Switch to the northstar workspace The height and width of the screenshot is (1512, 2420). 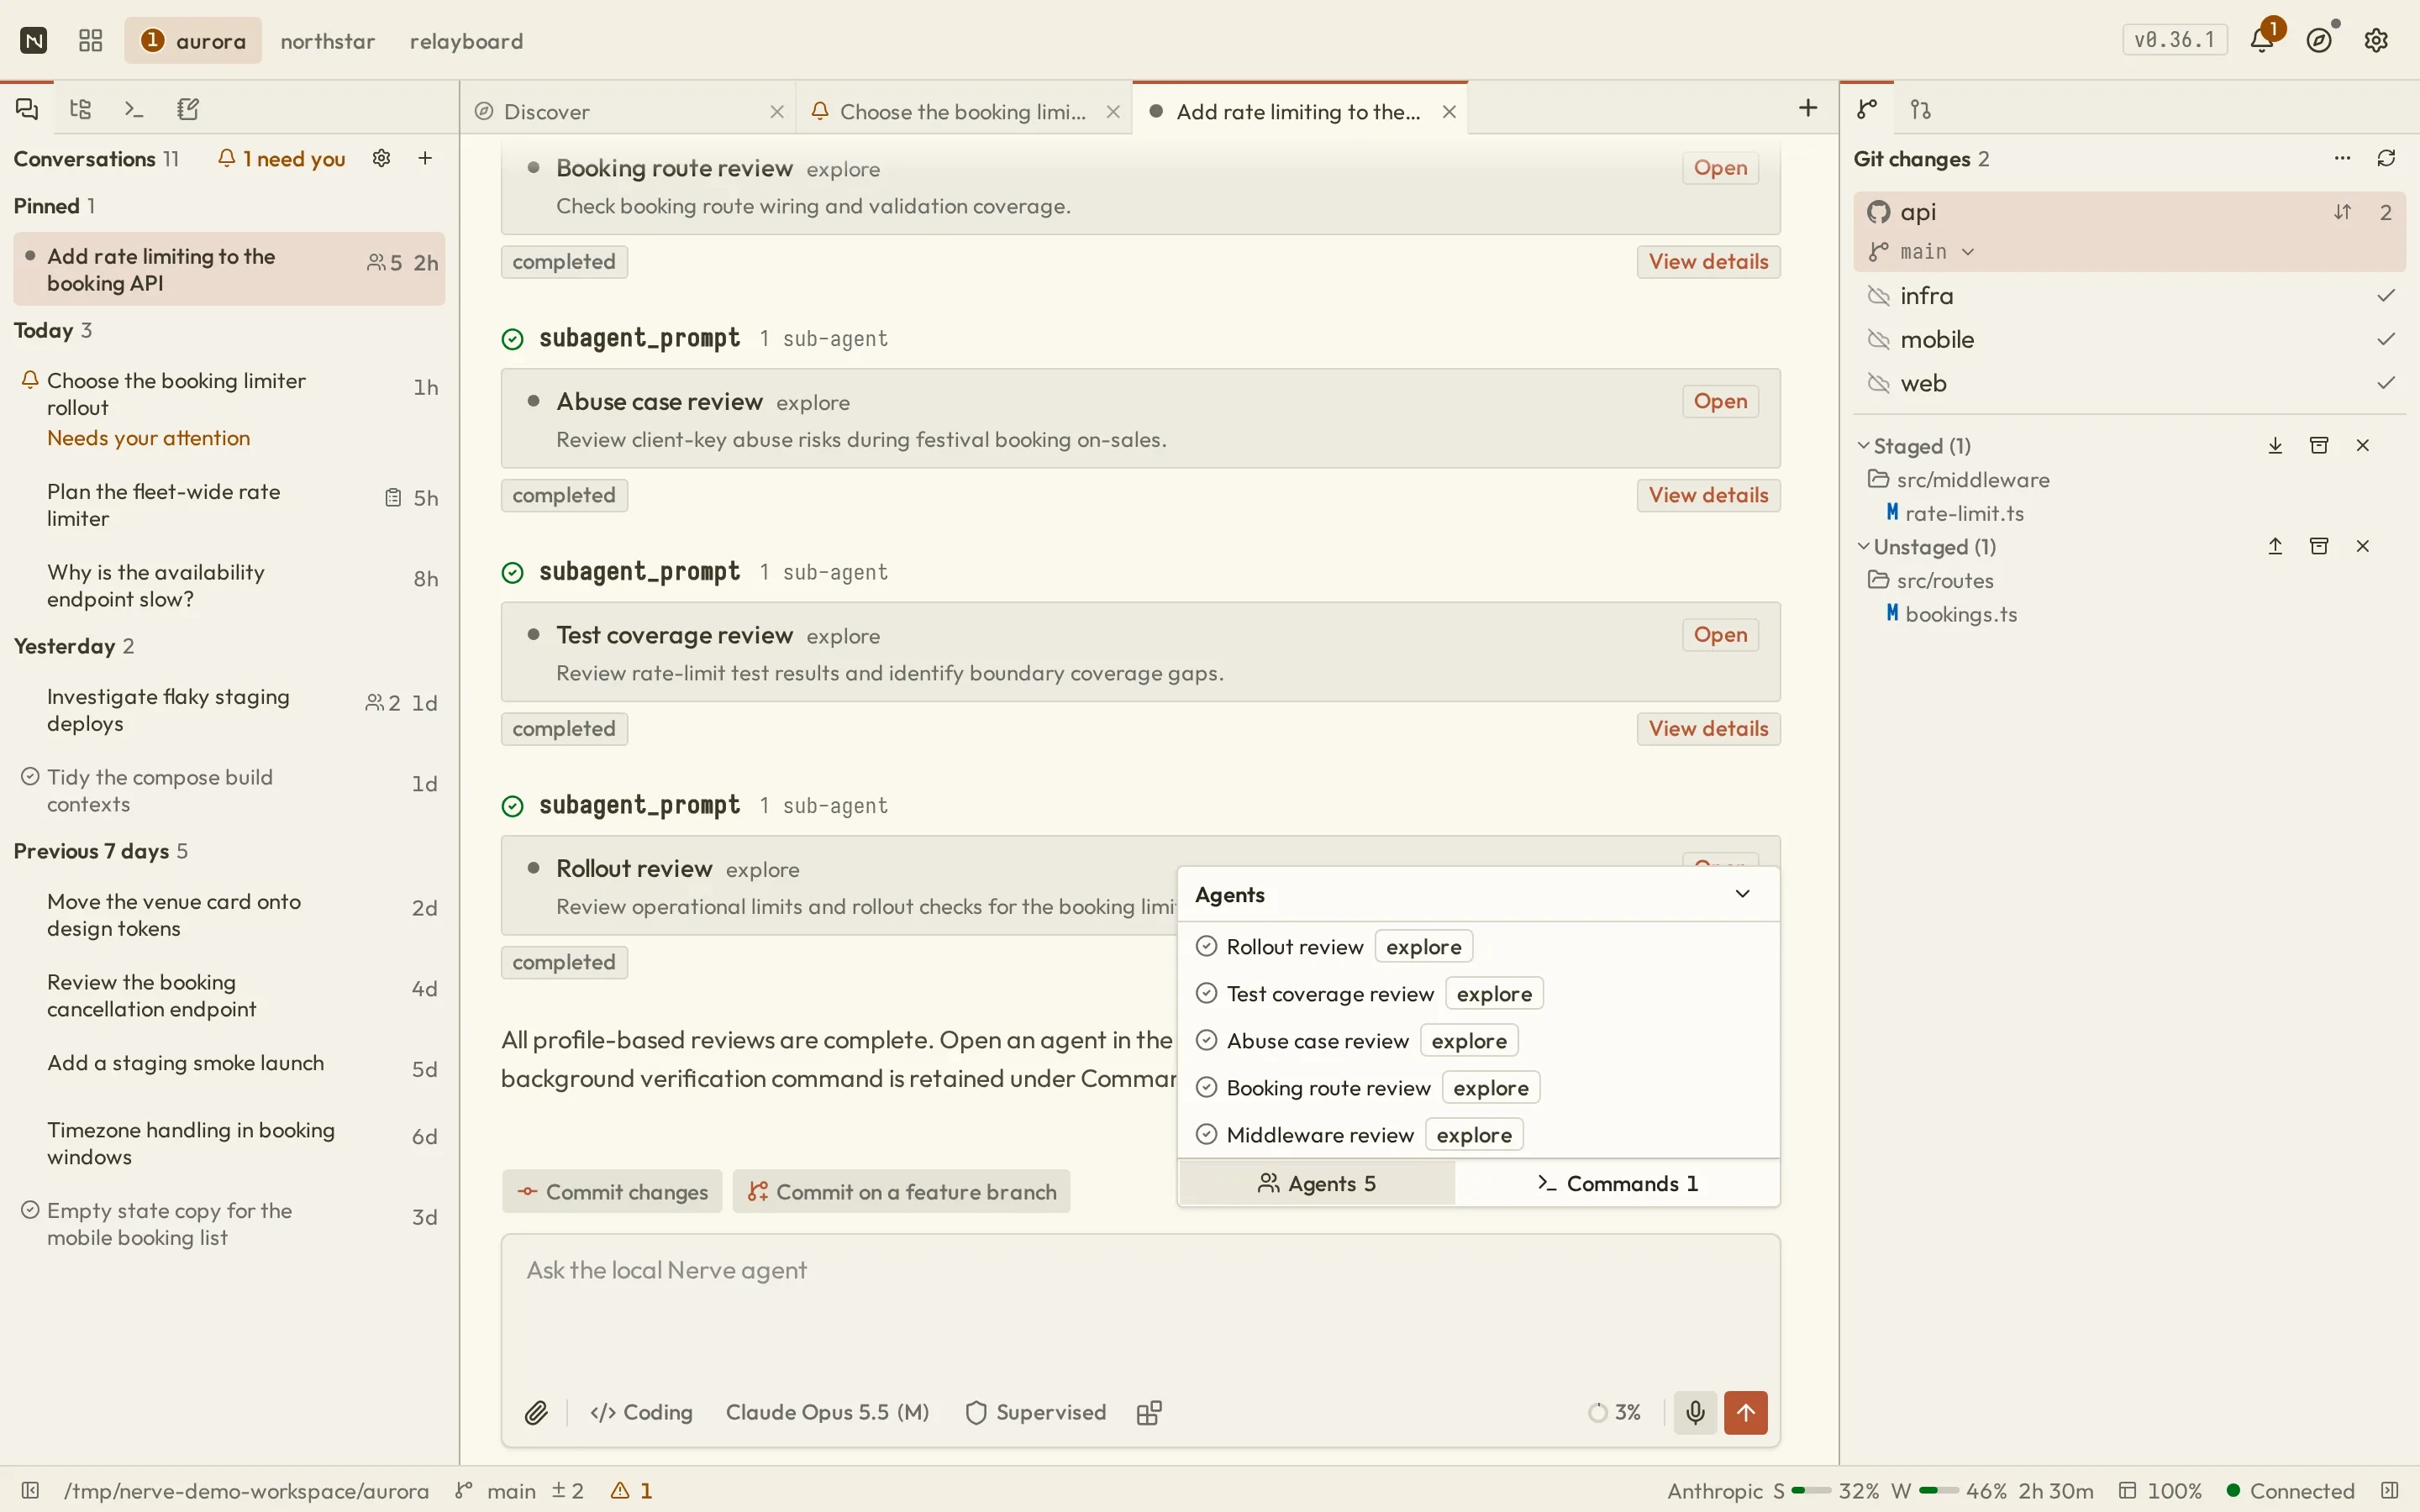(x=328, y=41)
